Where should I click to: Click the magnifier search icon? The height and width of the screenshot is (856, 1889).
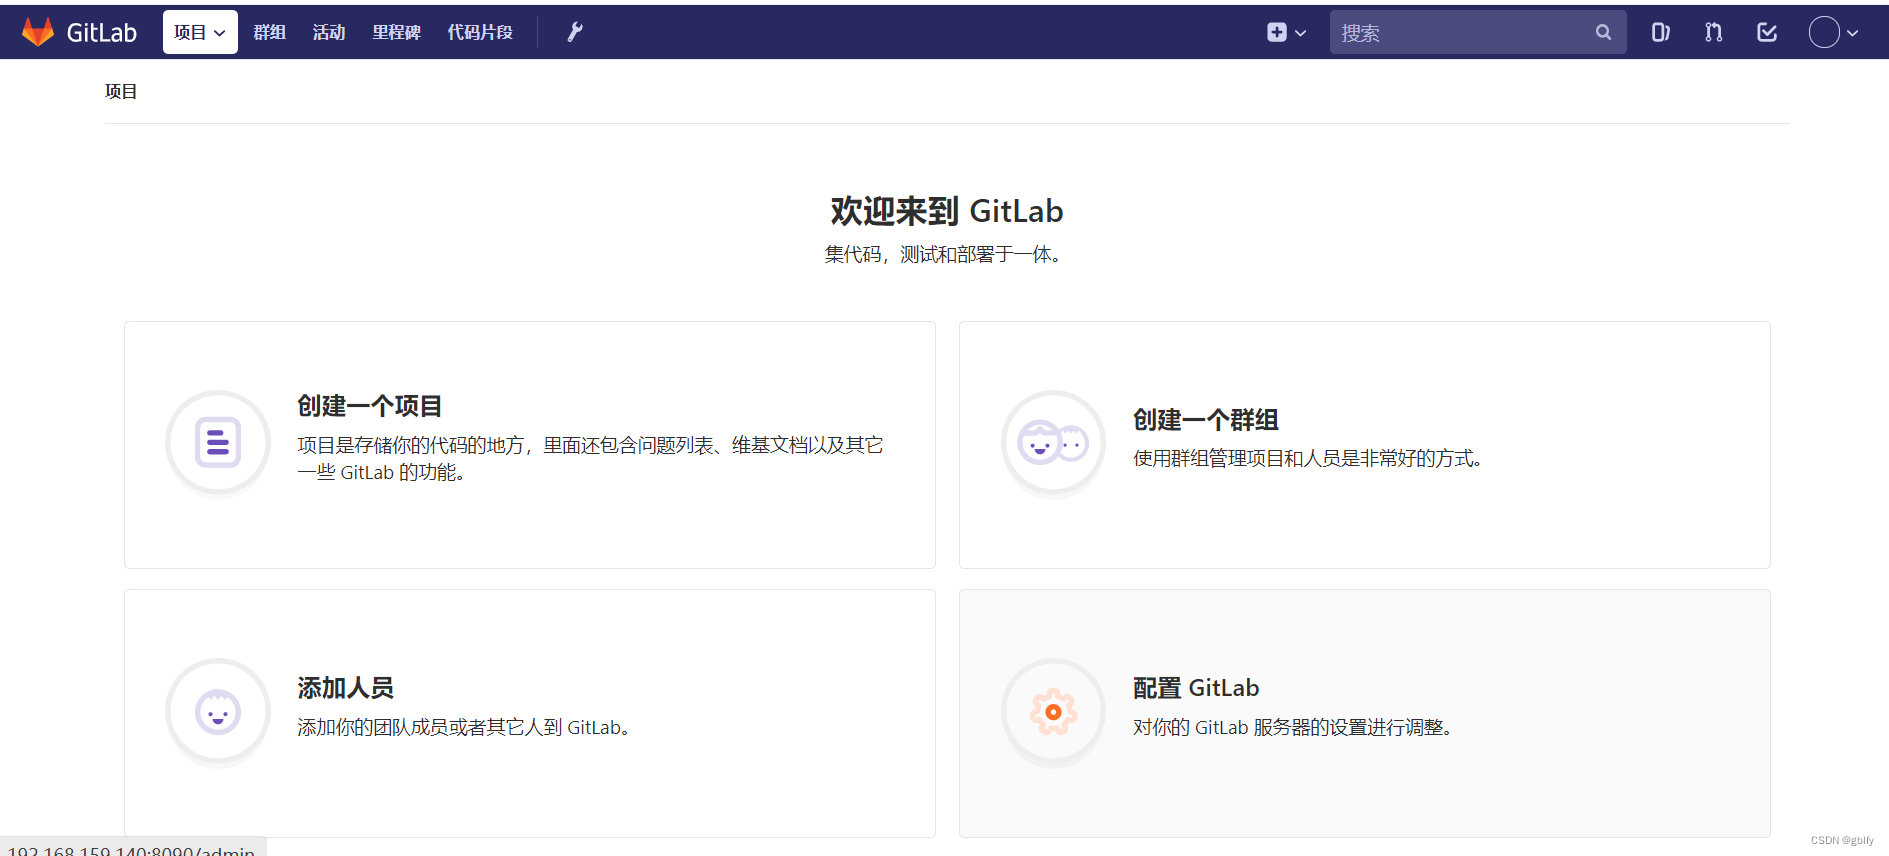coord(1603,32)
